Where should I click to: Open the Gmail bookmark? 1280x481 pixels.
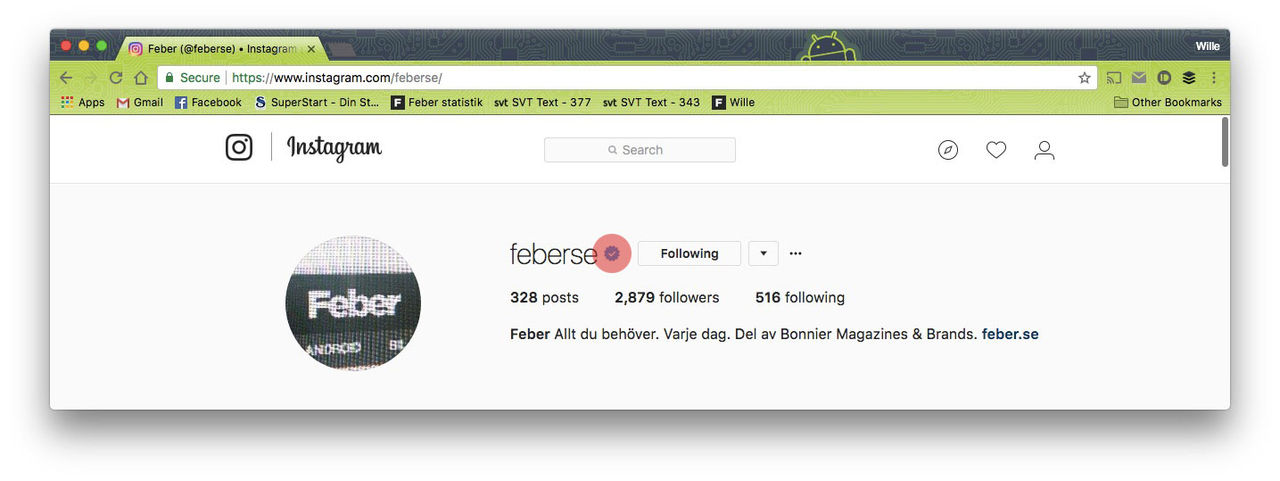point(140,102)
